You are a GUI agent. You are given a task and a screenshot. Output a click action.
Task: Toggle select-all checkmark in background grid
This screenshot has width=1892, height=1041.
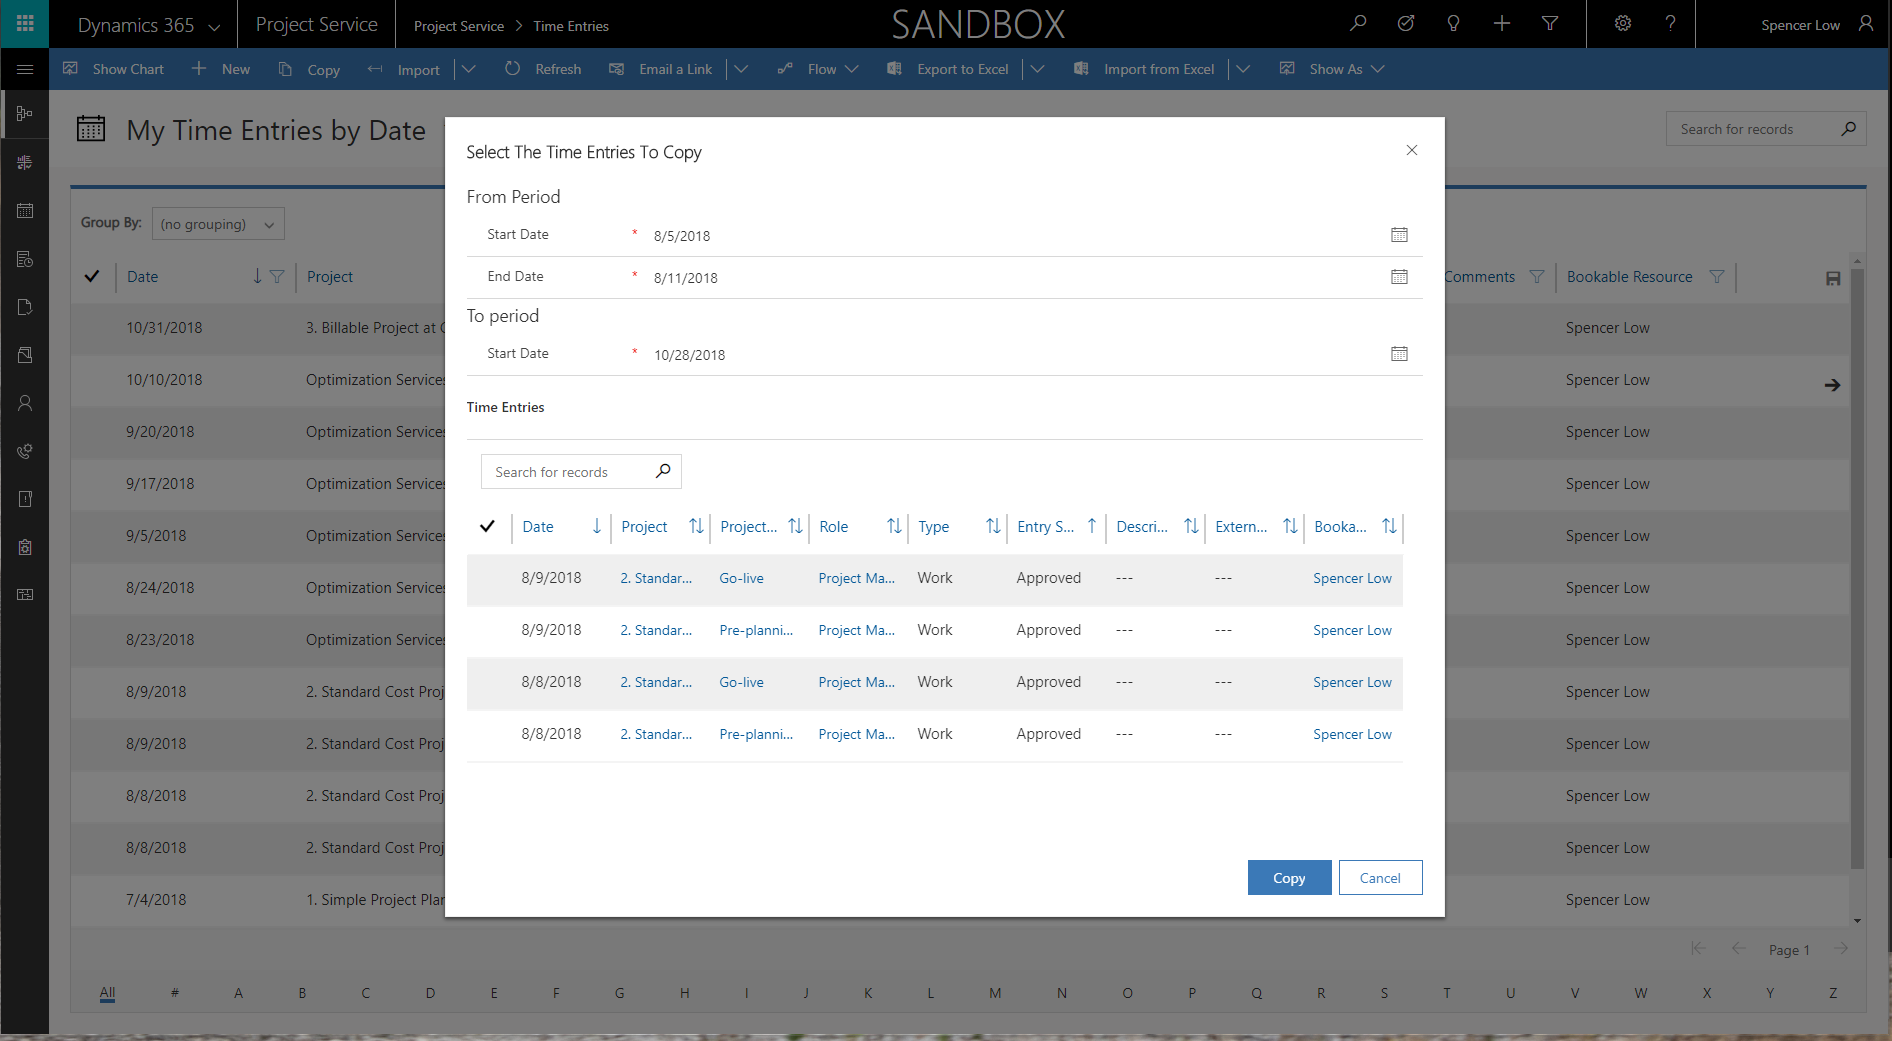click(92, 276)
